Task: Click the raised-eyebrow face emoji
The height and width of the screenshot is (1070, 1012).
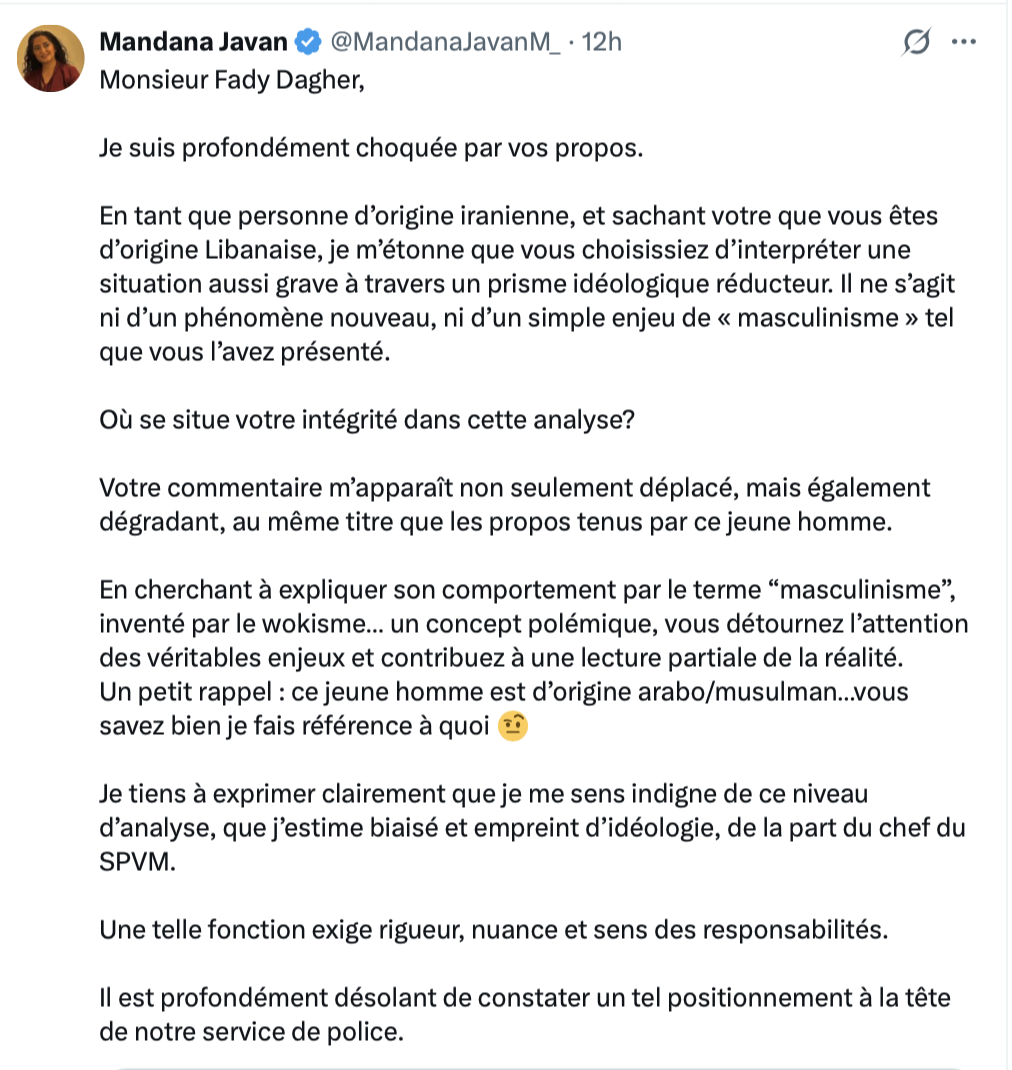Action: click(x=512, y=727)
